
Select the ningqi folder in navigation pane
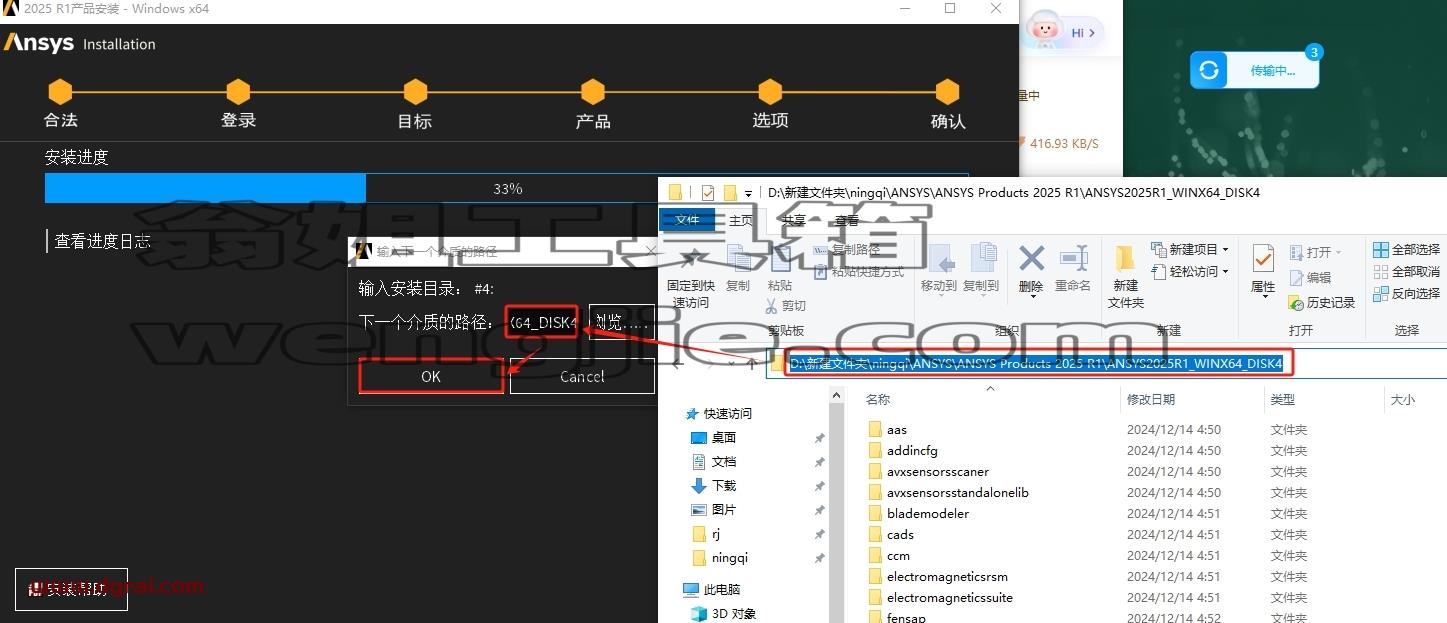point(730,557)
